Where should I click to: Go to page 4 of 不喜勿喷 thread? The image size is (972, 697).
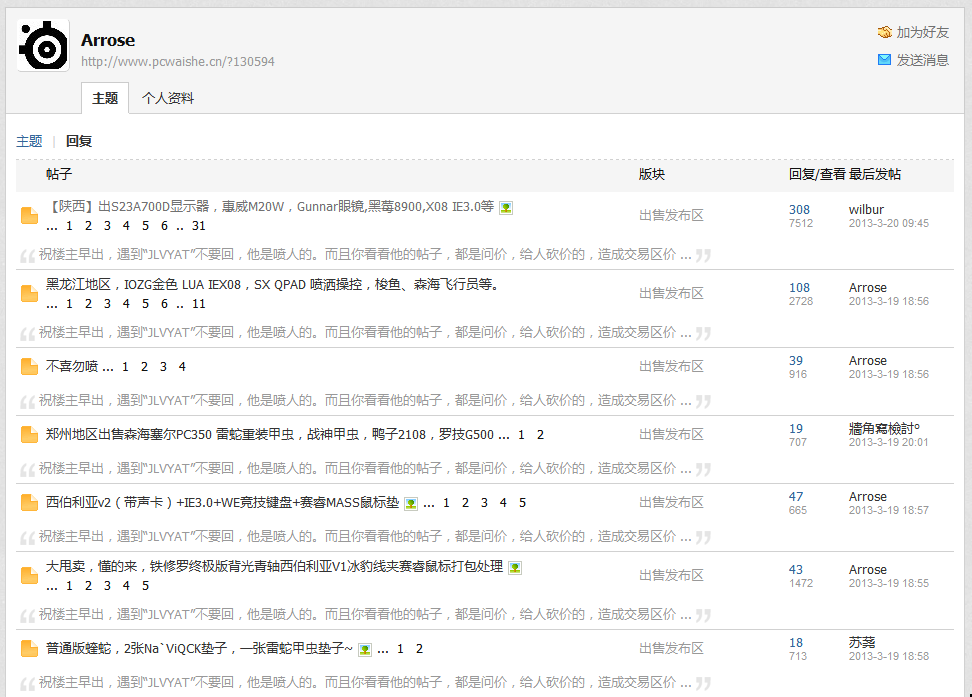182,366
